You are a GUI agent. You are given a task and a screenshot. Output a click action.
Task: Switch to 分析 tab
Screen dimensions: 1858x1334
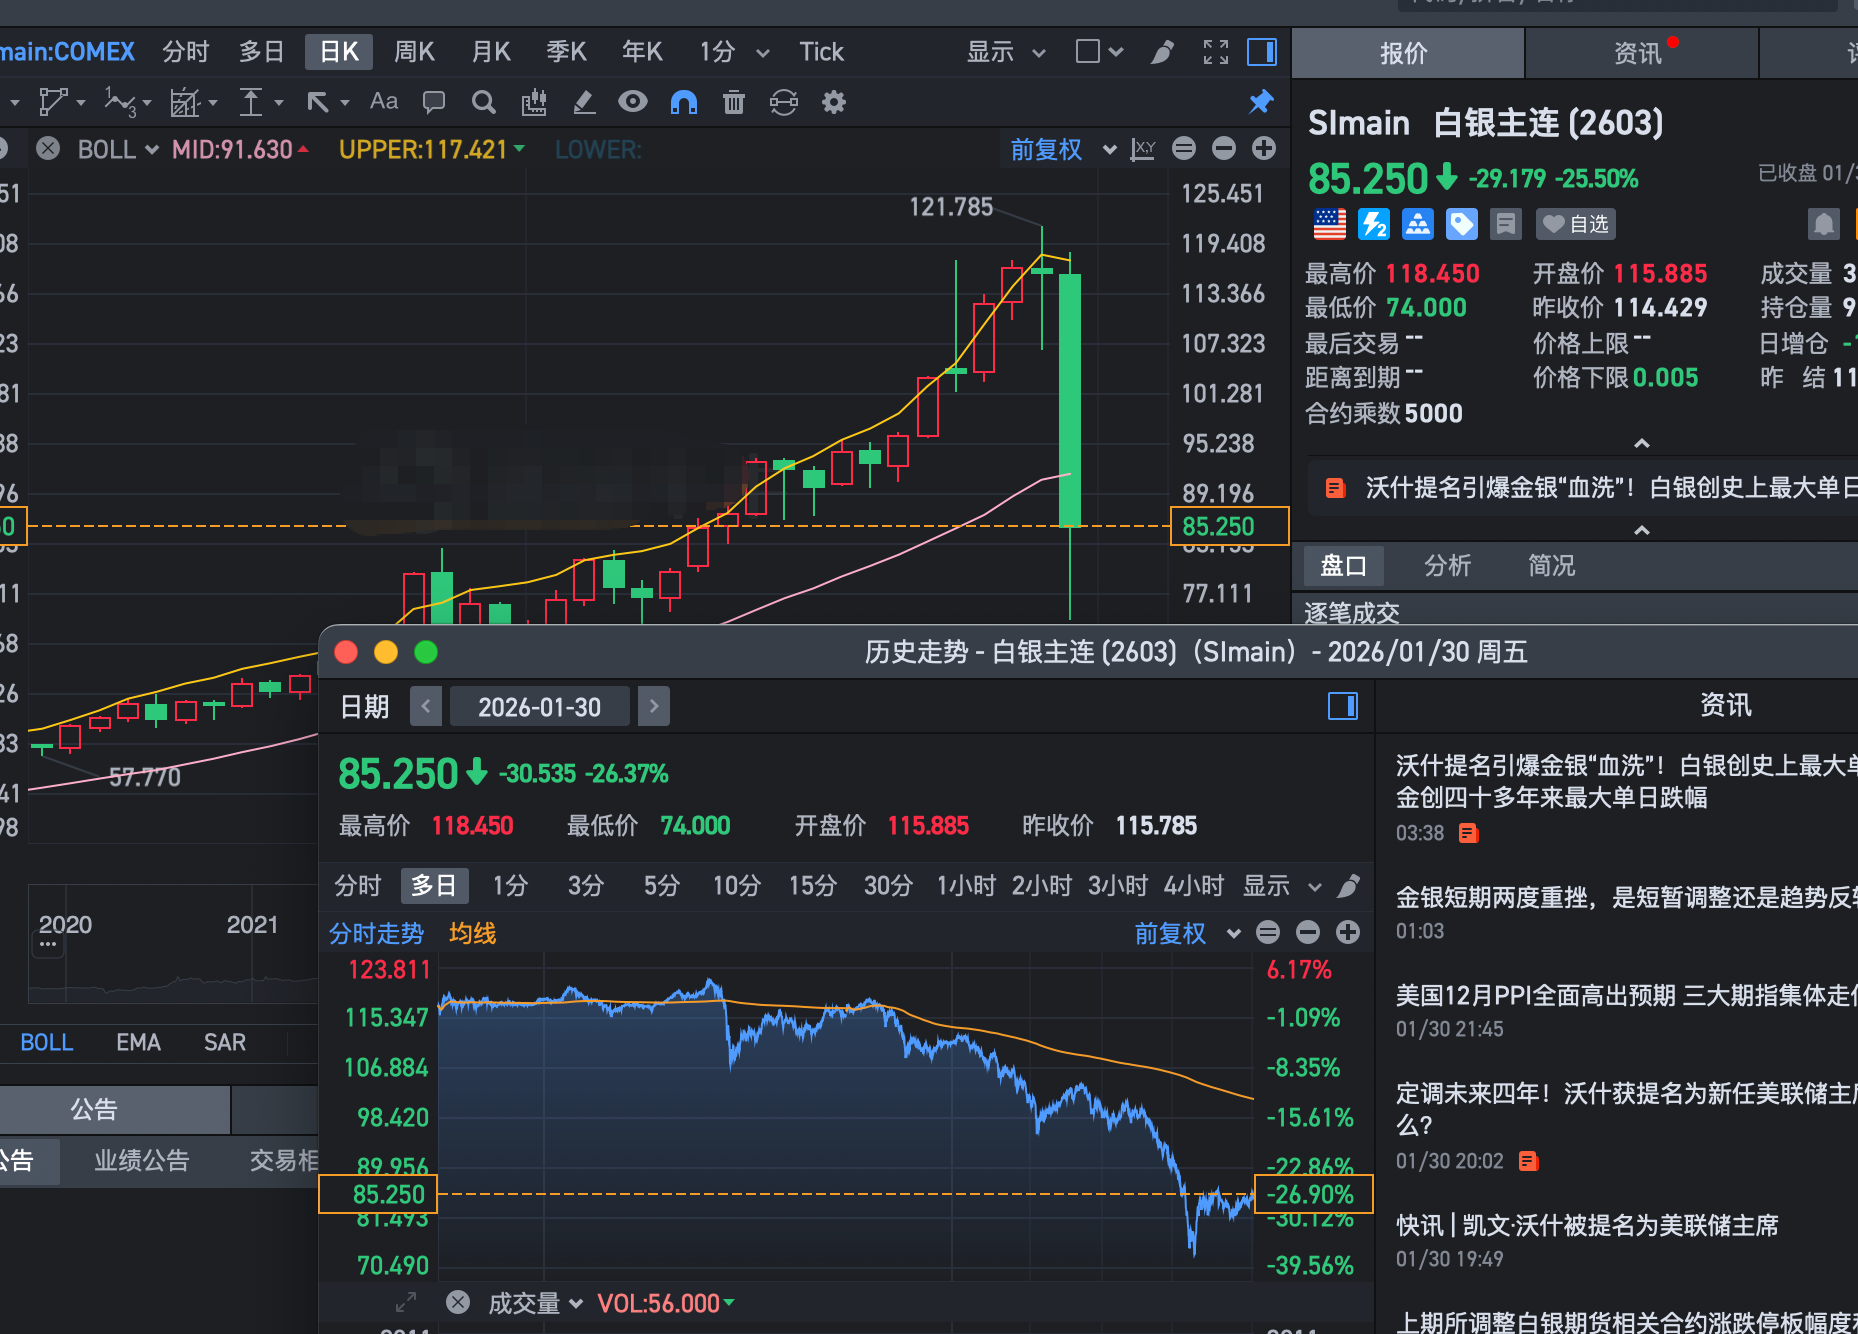click(x=1447, y=566)
